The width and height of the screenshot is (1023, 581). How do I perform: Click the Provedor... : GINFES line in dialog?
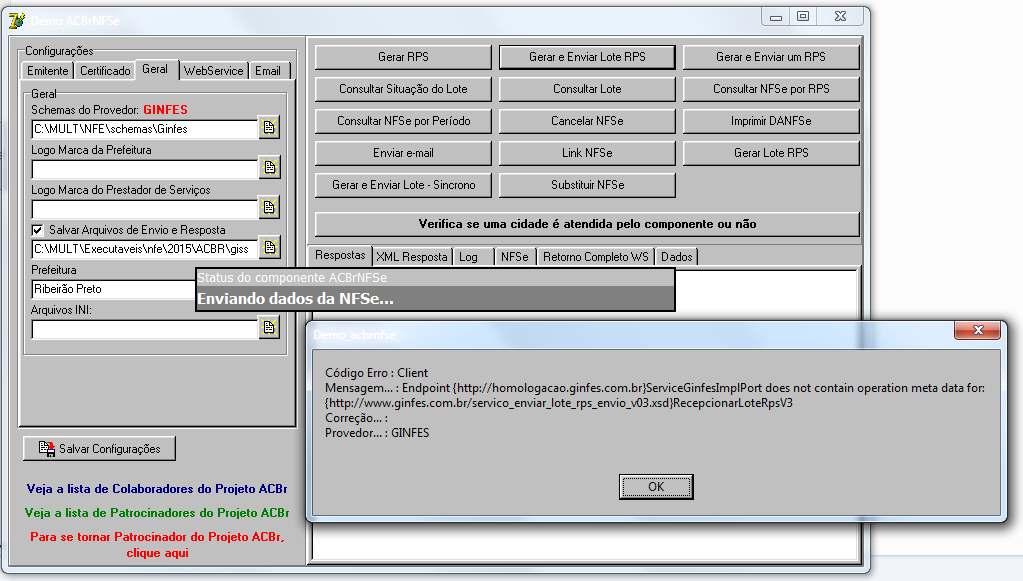(377, 432)
